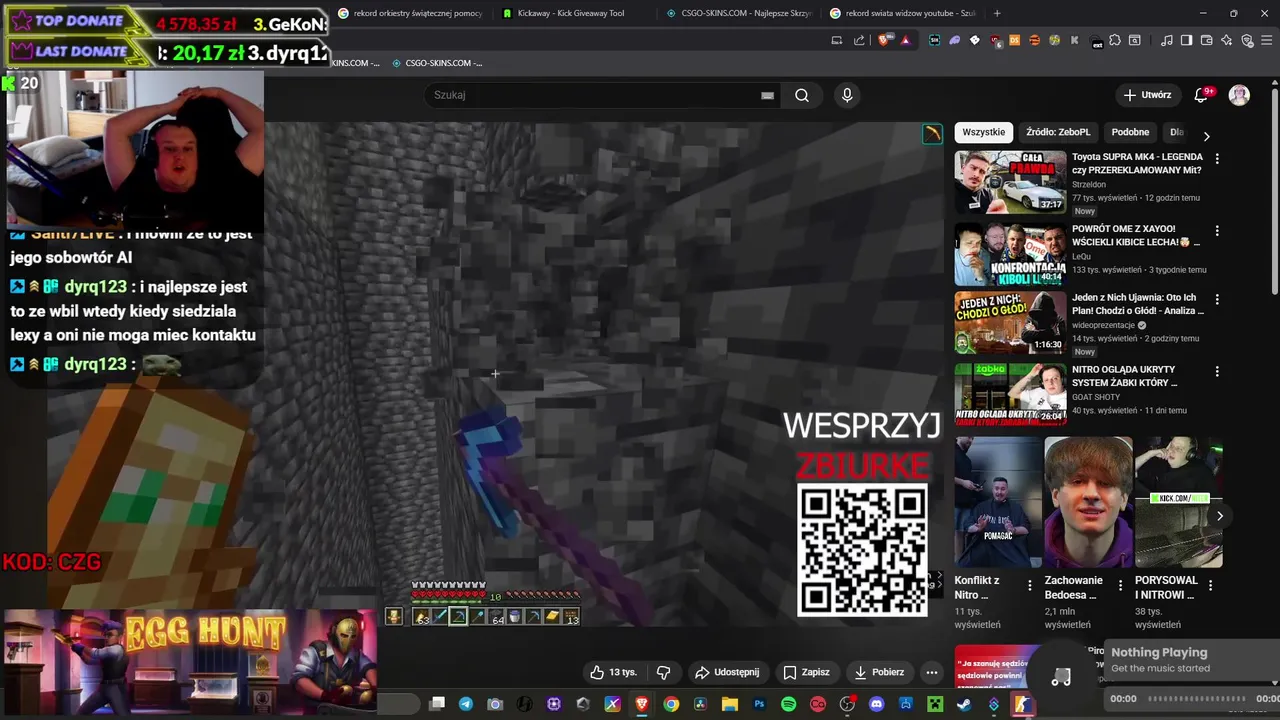Click the YouTube search magnifier button
Screen dimensions: 1280x720
802,95
